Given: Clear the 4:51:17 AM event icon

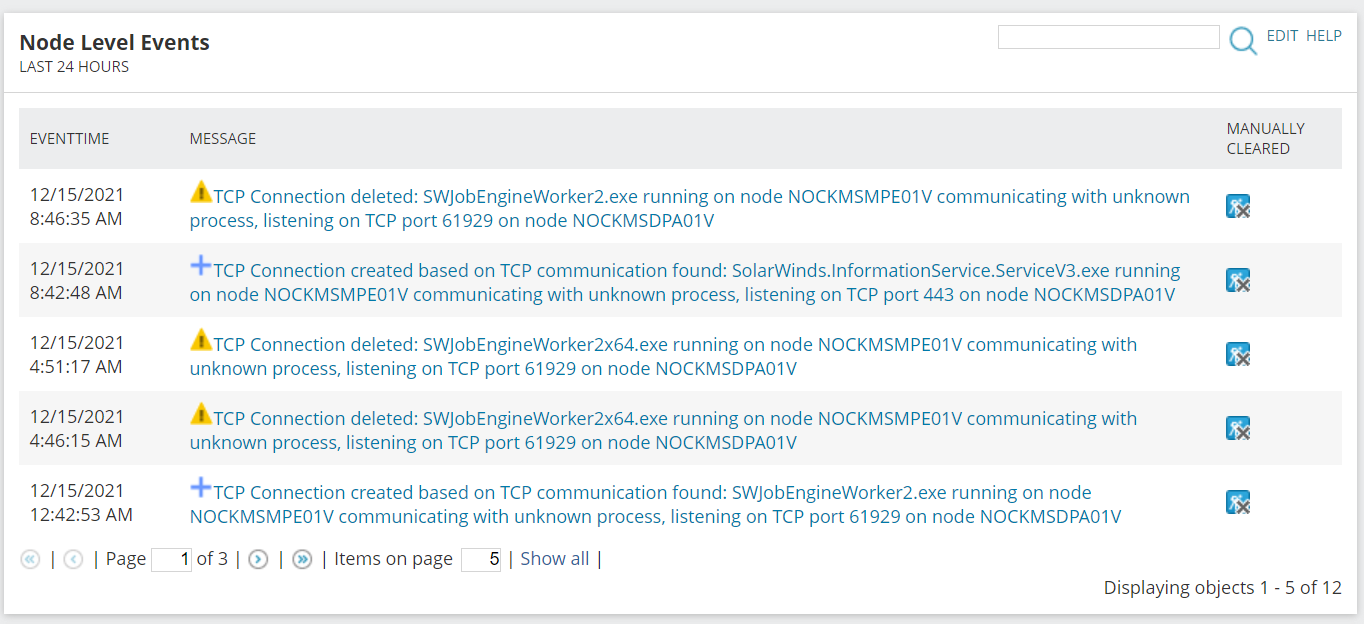Looking at the screenshot, I should click(1238, 354).
